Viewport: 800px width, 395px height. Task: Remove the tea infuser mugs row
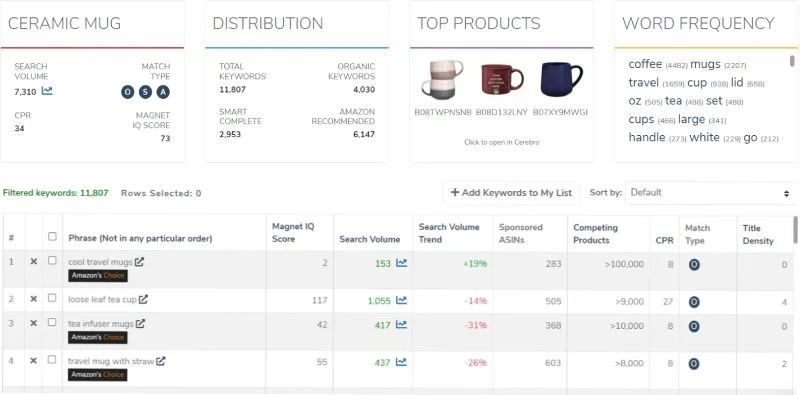pos(34,323)
